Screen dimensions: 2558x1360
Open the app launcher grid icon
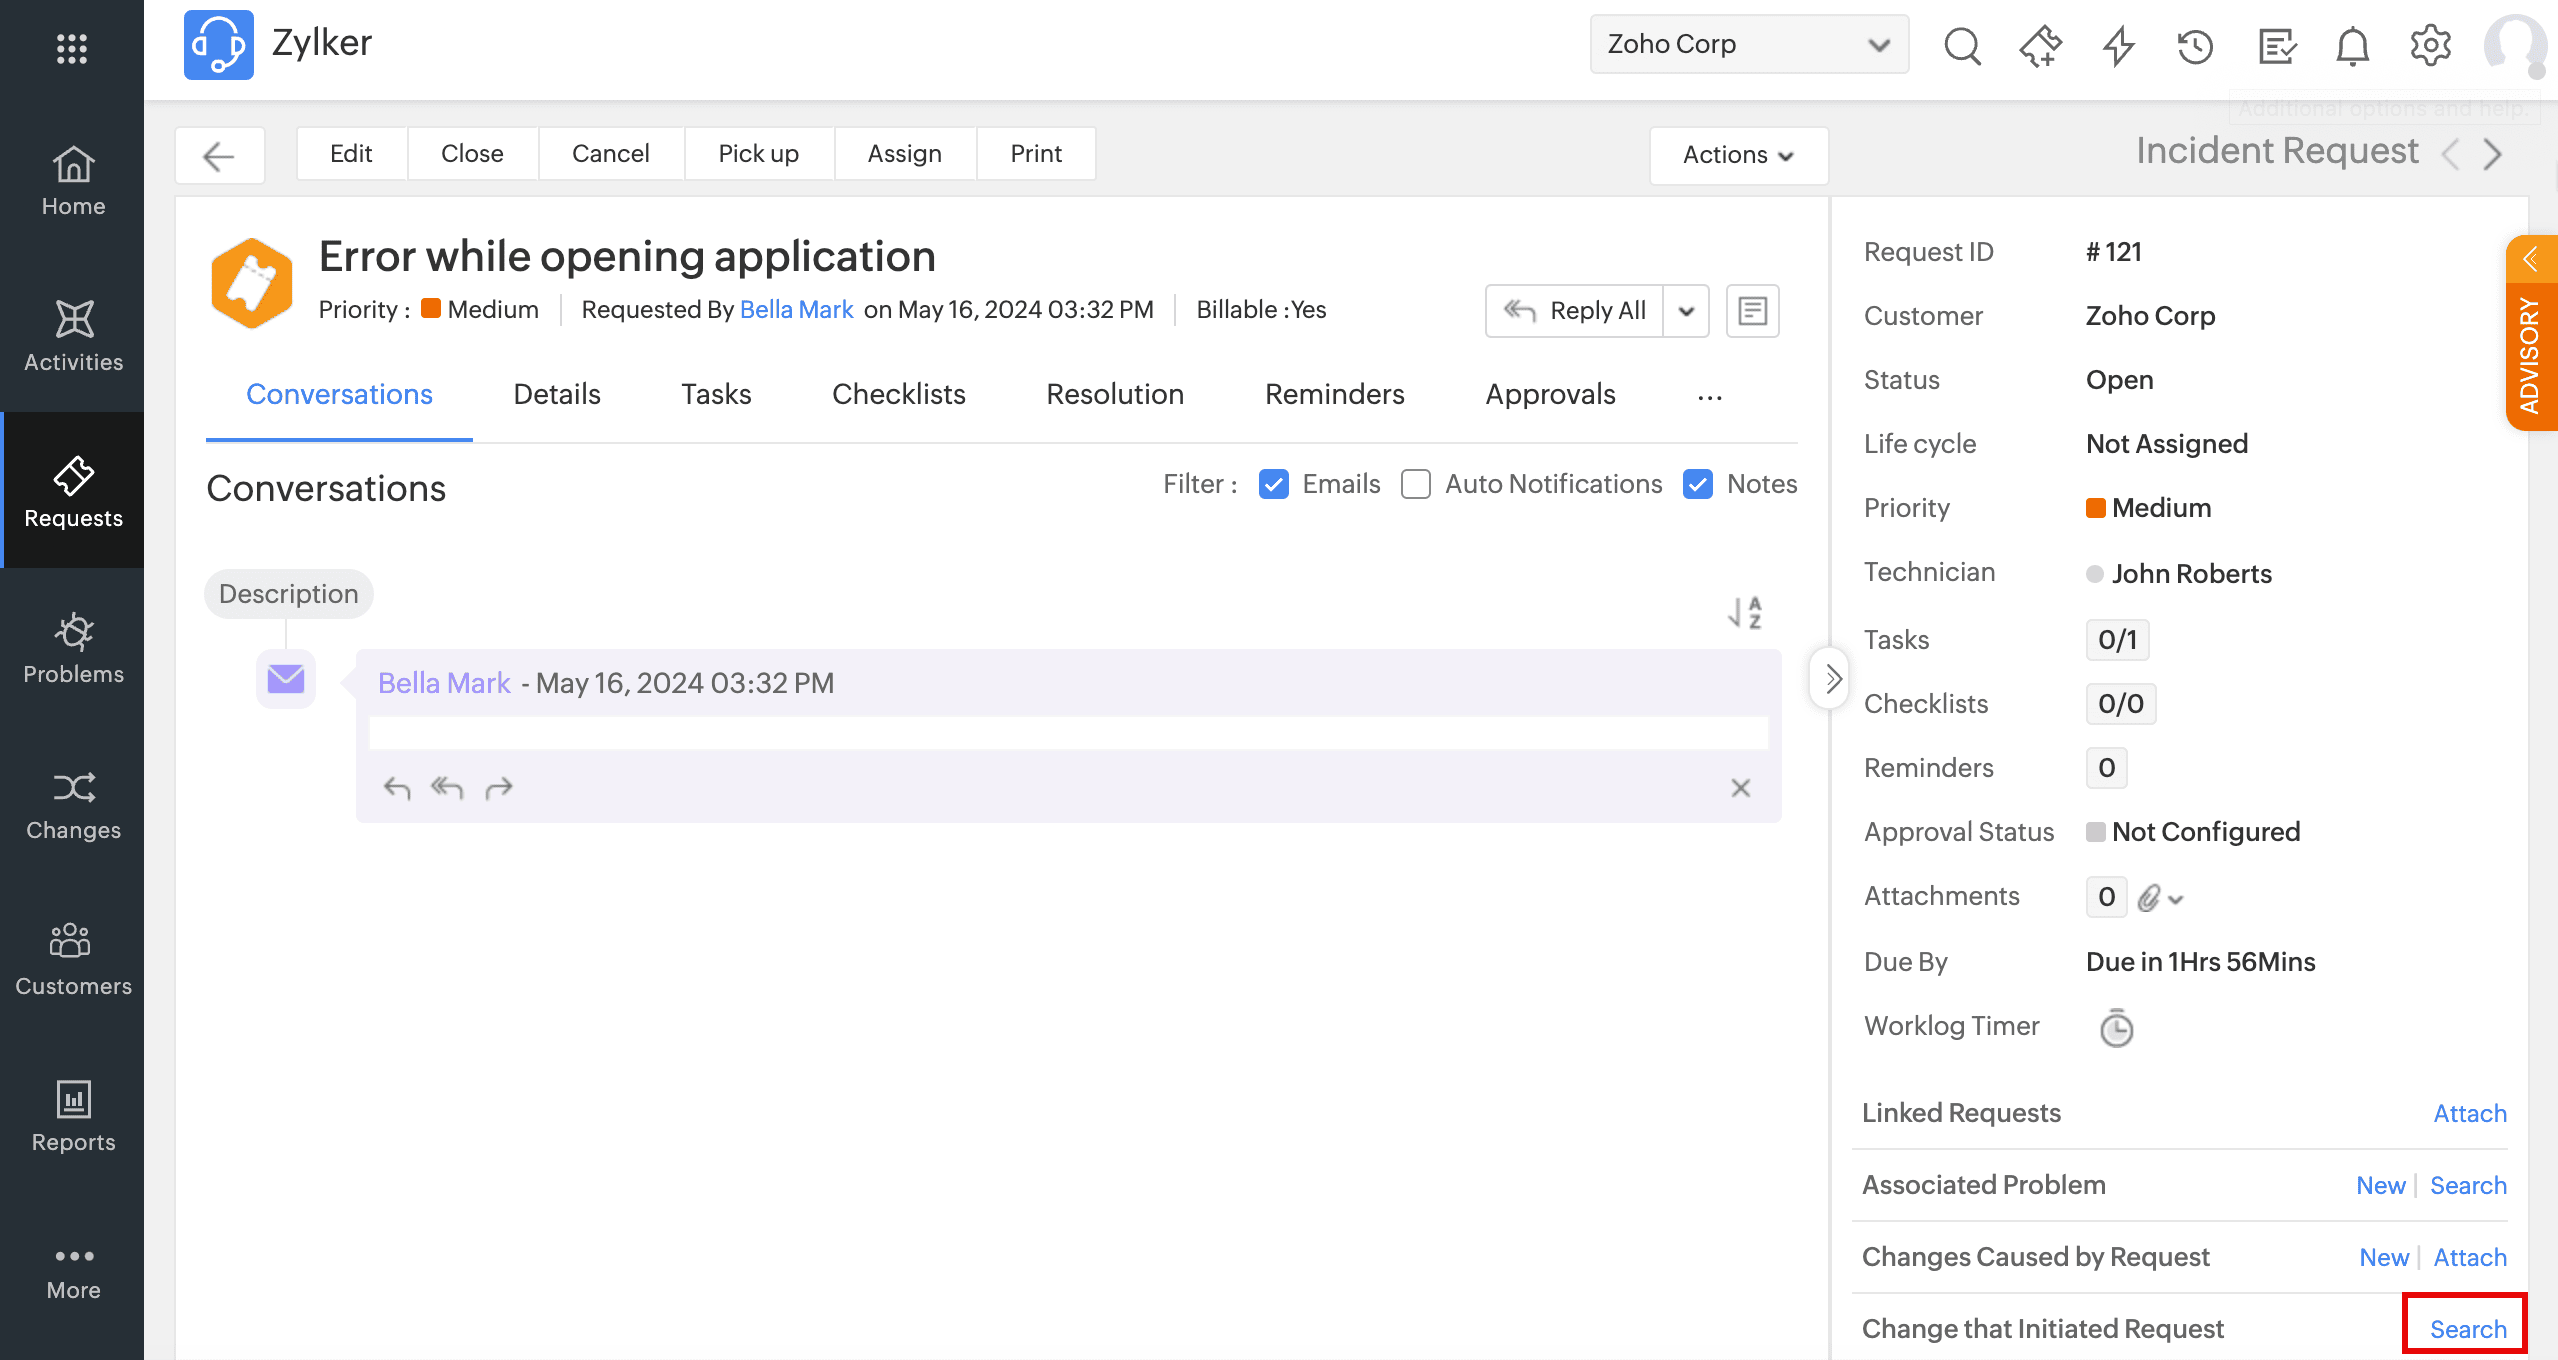click(x=71, y=48)
